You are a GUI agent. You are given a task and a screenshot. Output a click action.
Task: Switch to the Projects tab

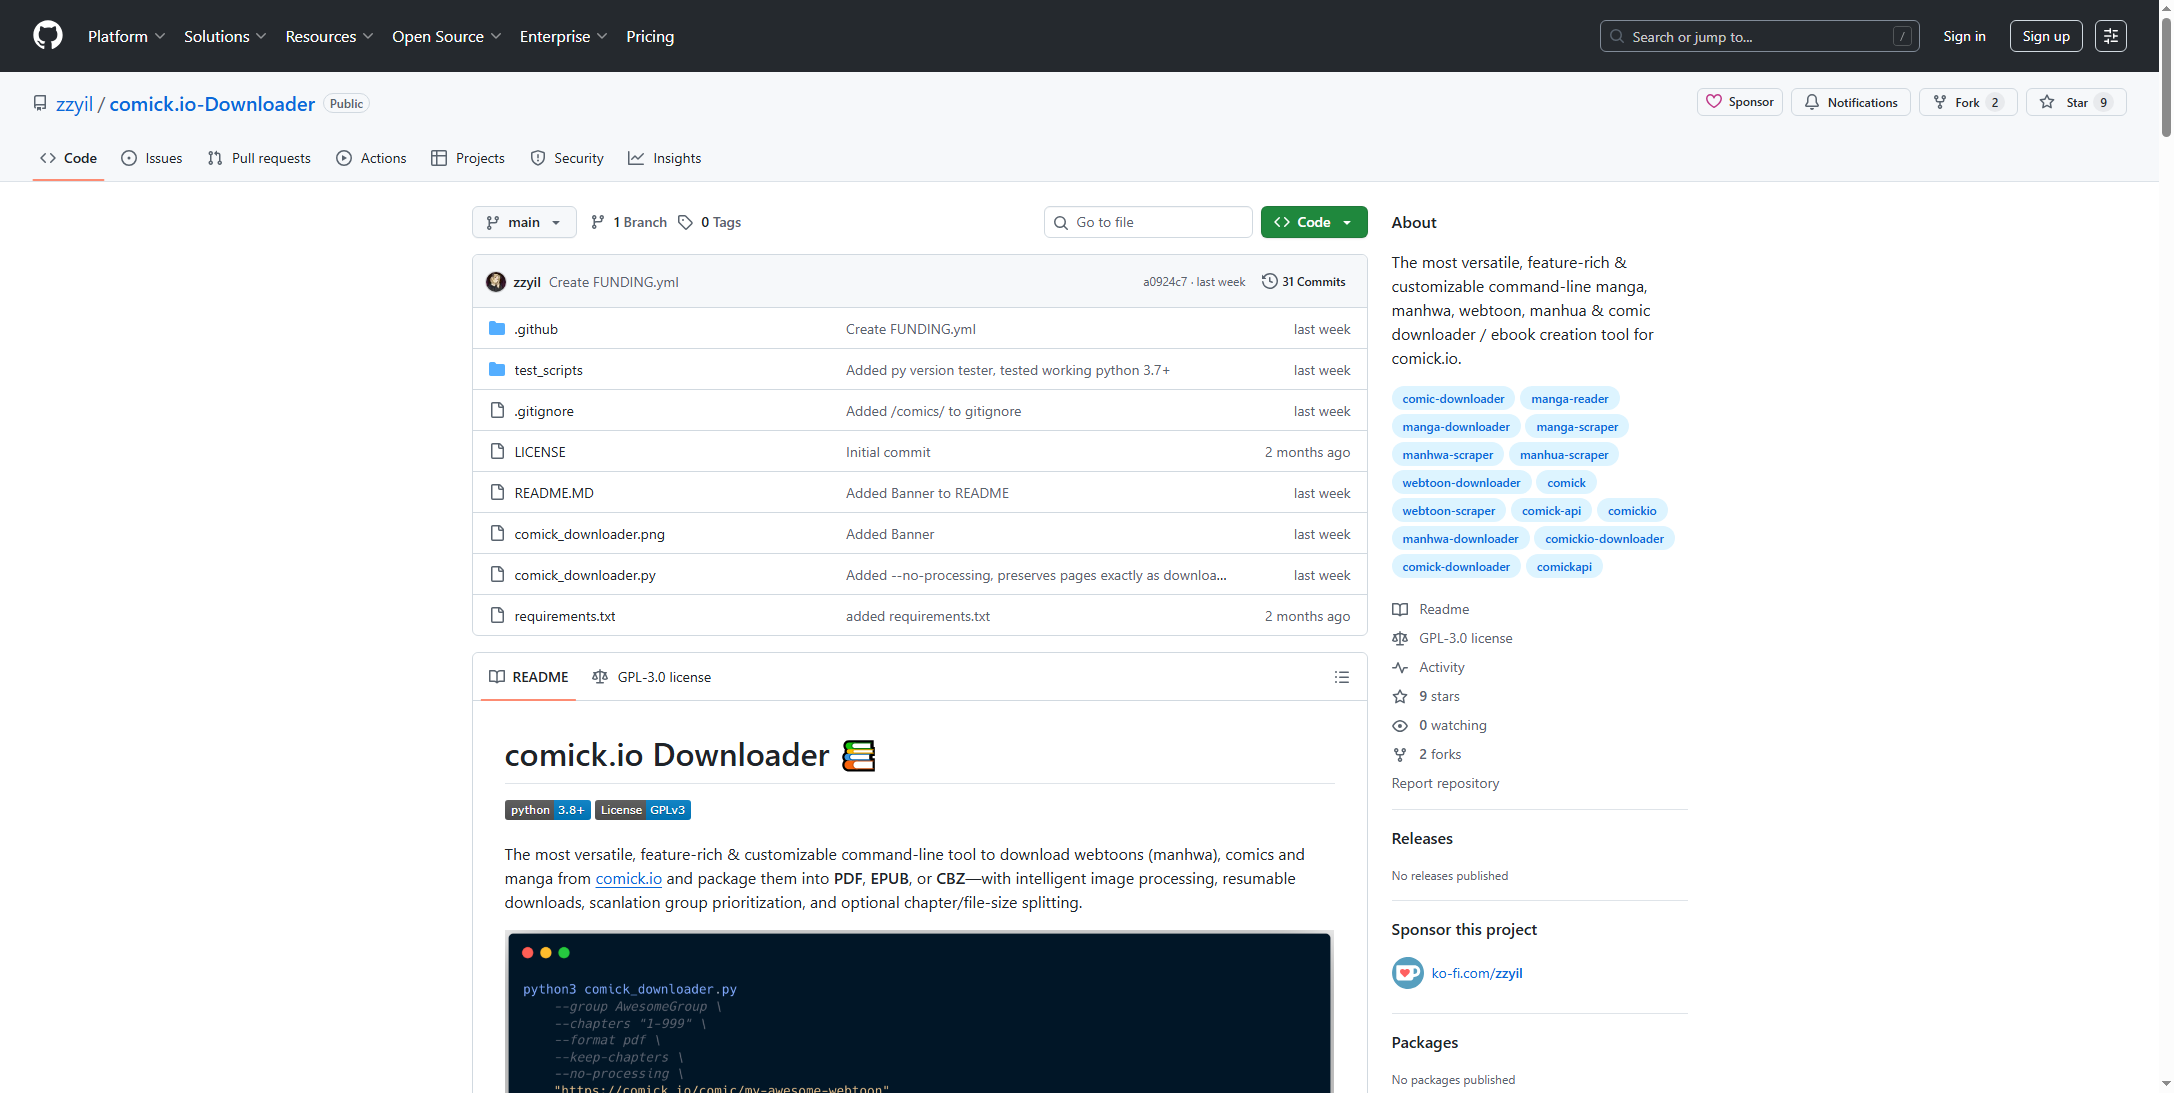pos(467,158)
